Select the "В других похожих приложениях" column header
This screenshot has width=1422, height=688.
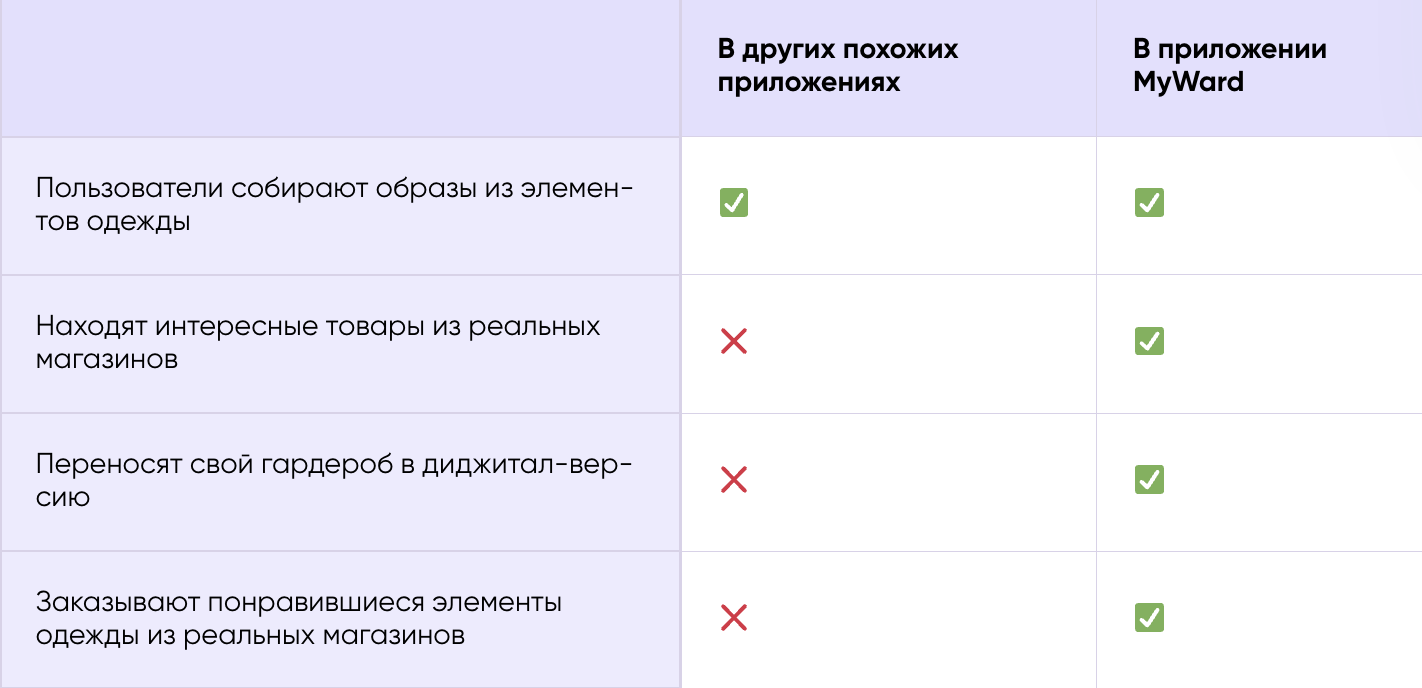pos(837,66)
